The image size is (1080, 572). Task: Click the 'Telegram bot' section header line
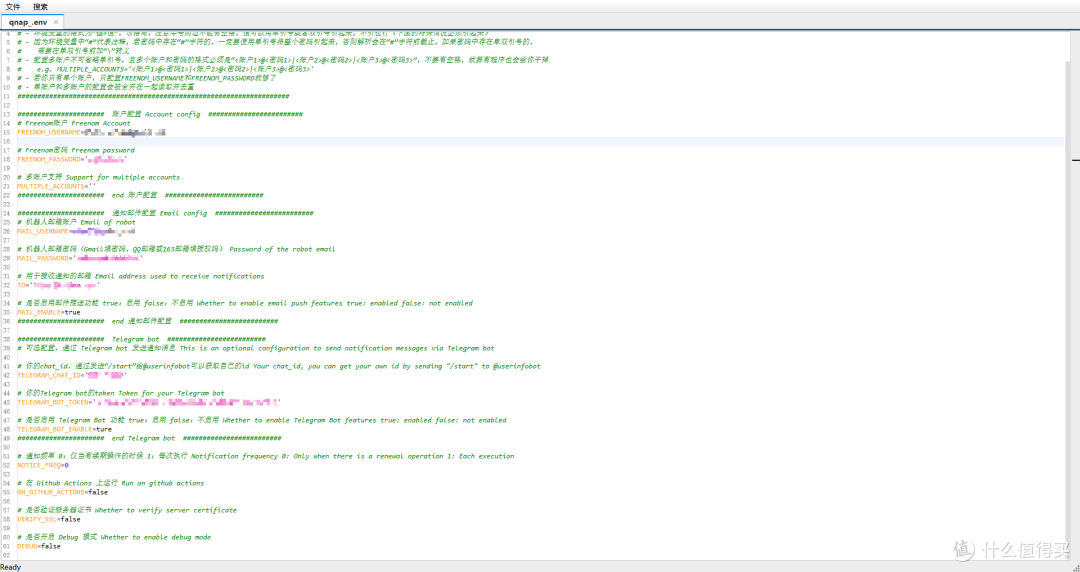tap(141, 339)
